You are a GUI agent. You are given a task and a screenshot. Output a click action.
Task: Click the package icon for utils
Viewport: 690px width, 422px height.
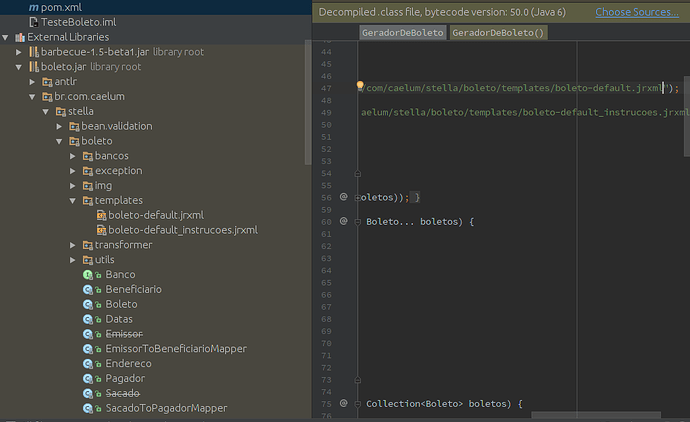click(x=88, y=260)
